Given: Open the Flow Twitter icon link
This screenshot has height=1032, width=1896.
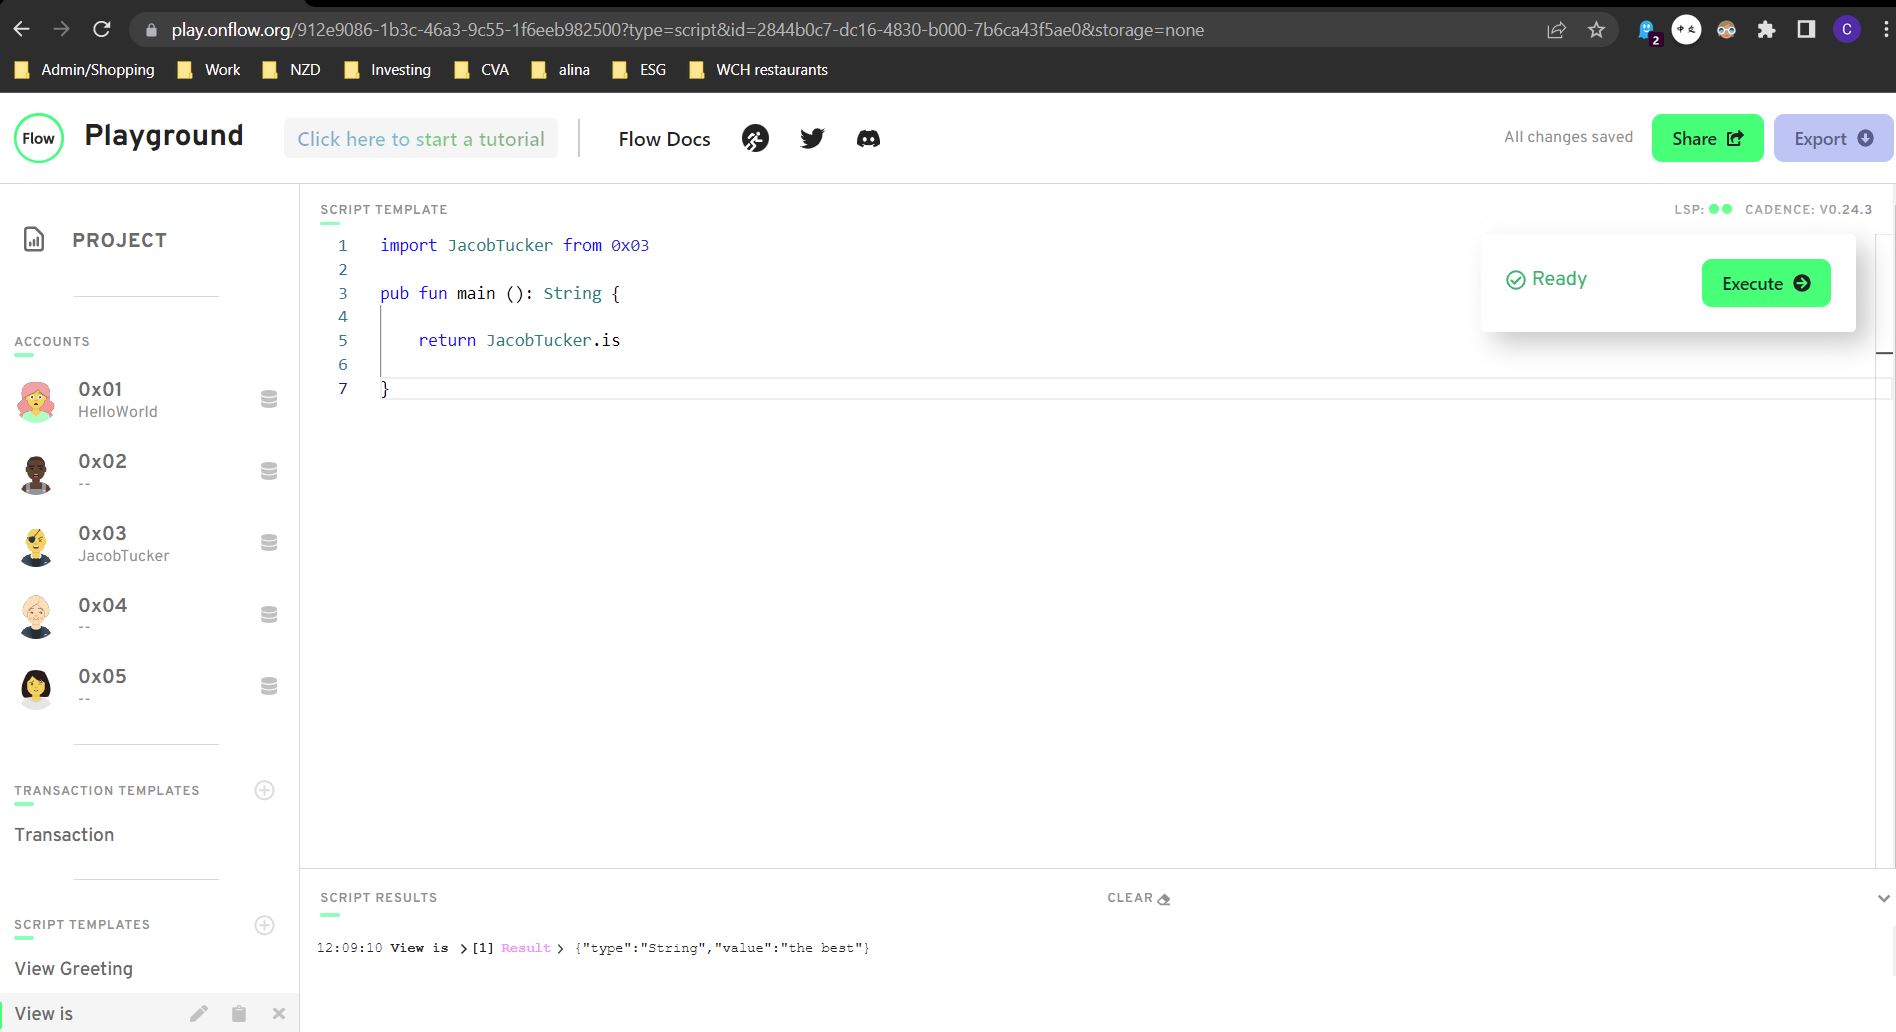Looking at the screenshot, I should [812, 139].
